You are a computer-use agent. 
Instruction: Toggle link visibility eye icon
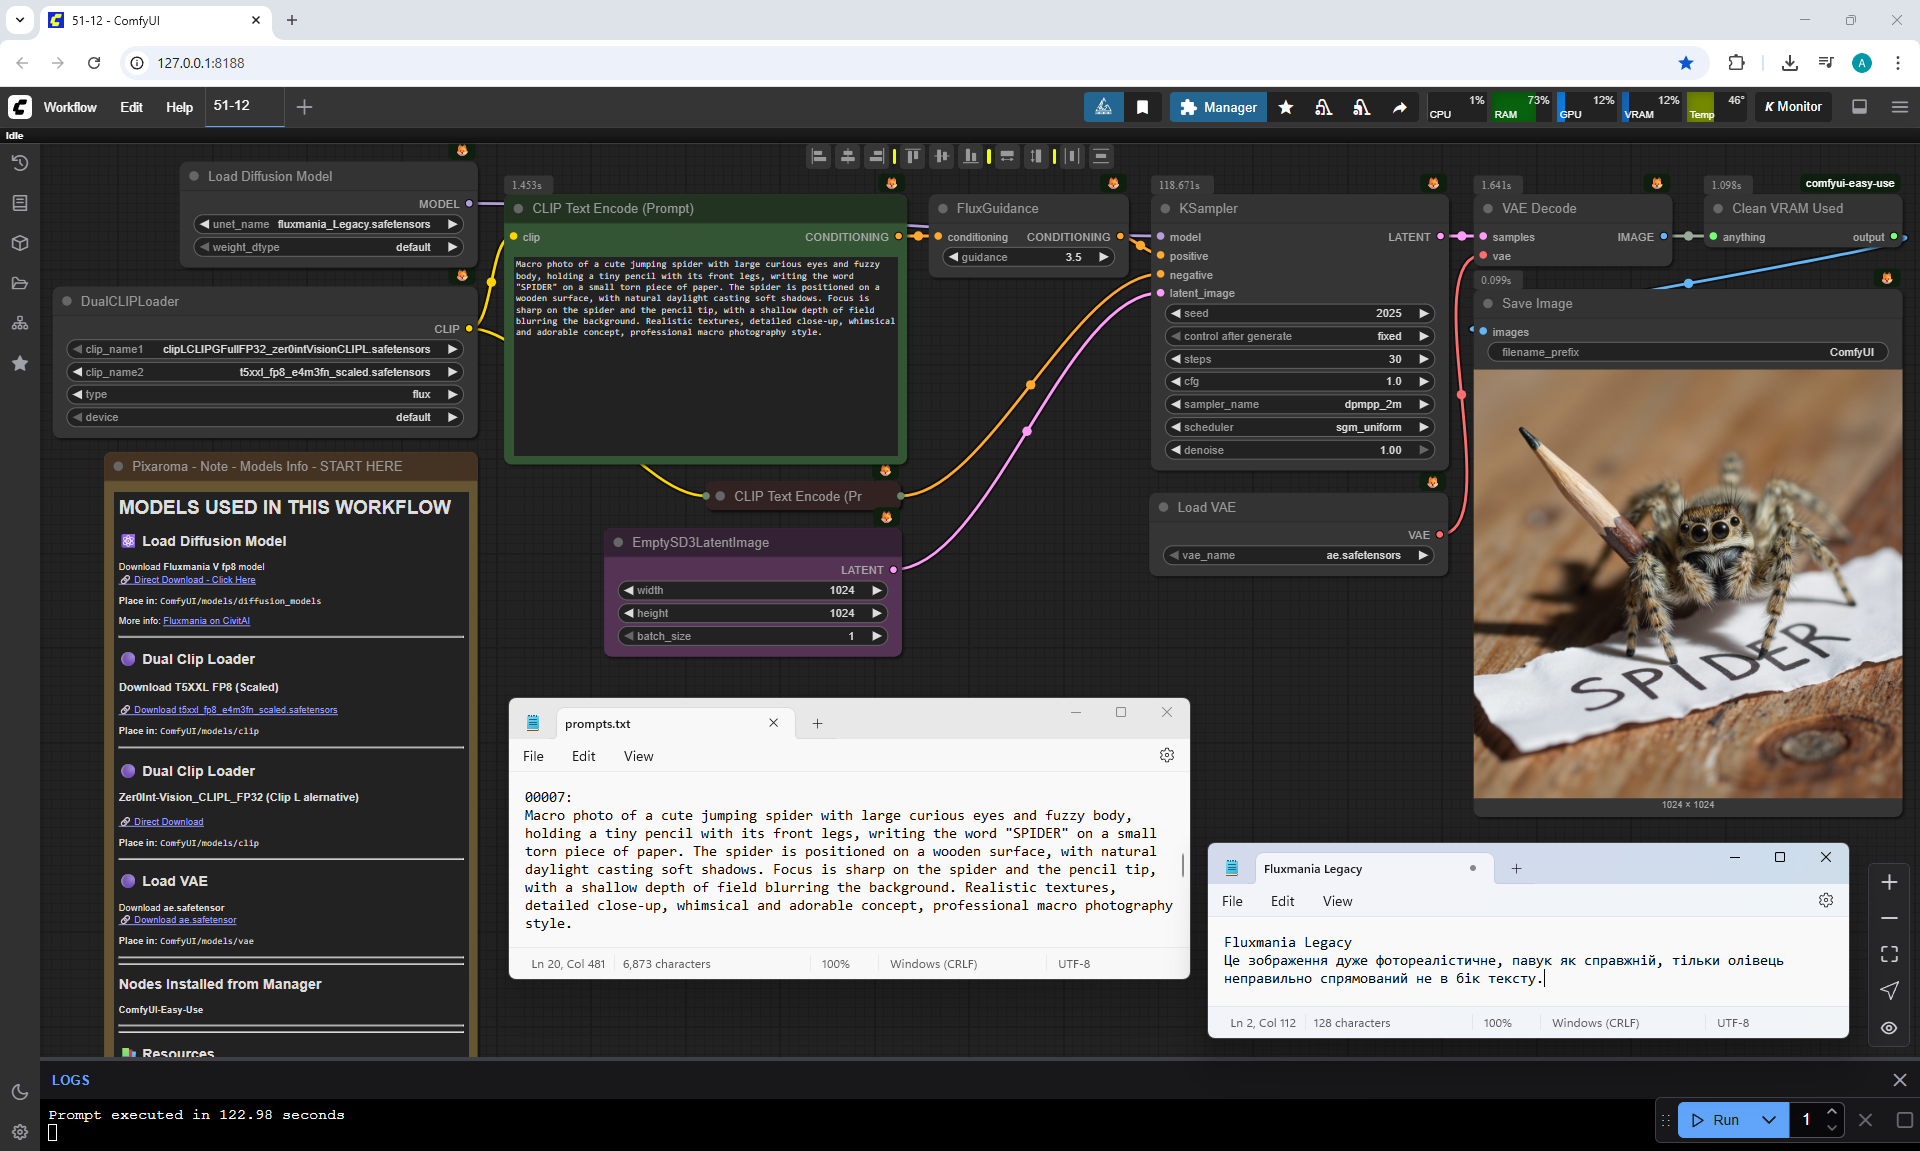(x=1888, y=1027)
